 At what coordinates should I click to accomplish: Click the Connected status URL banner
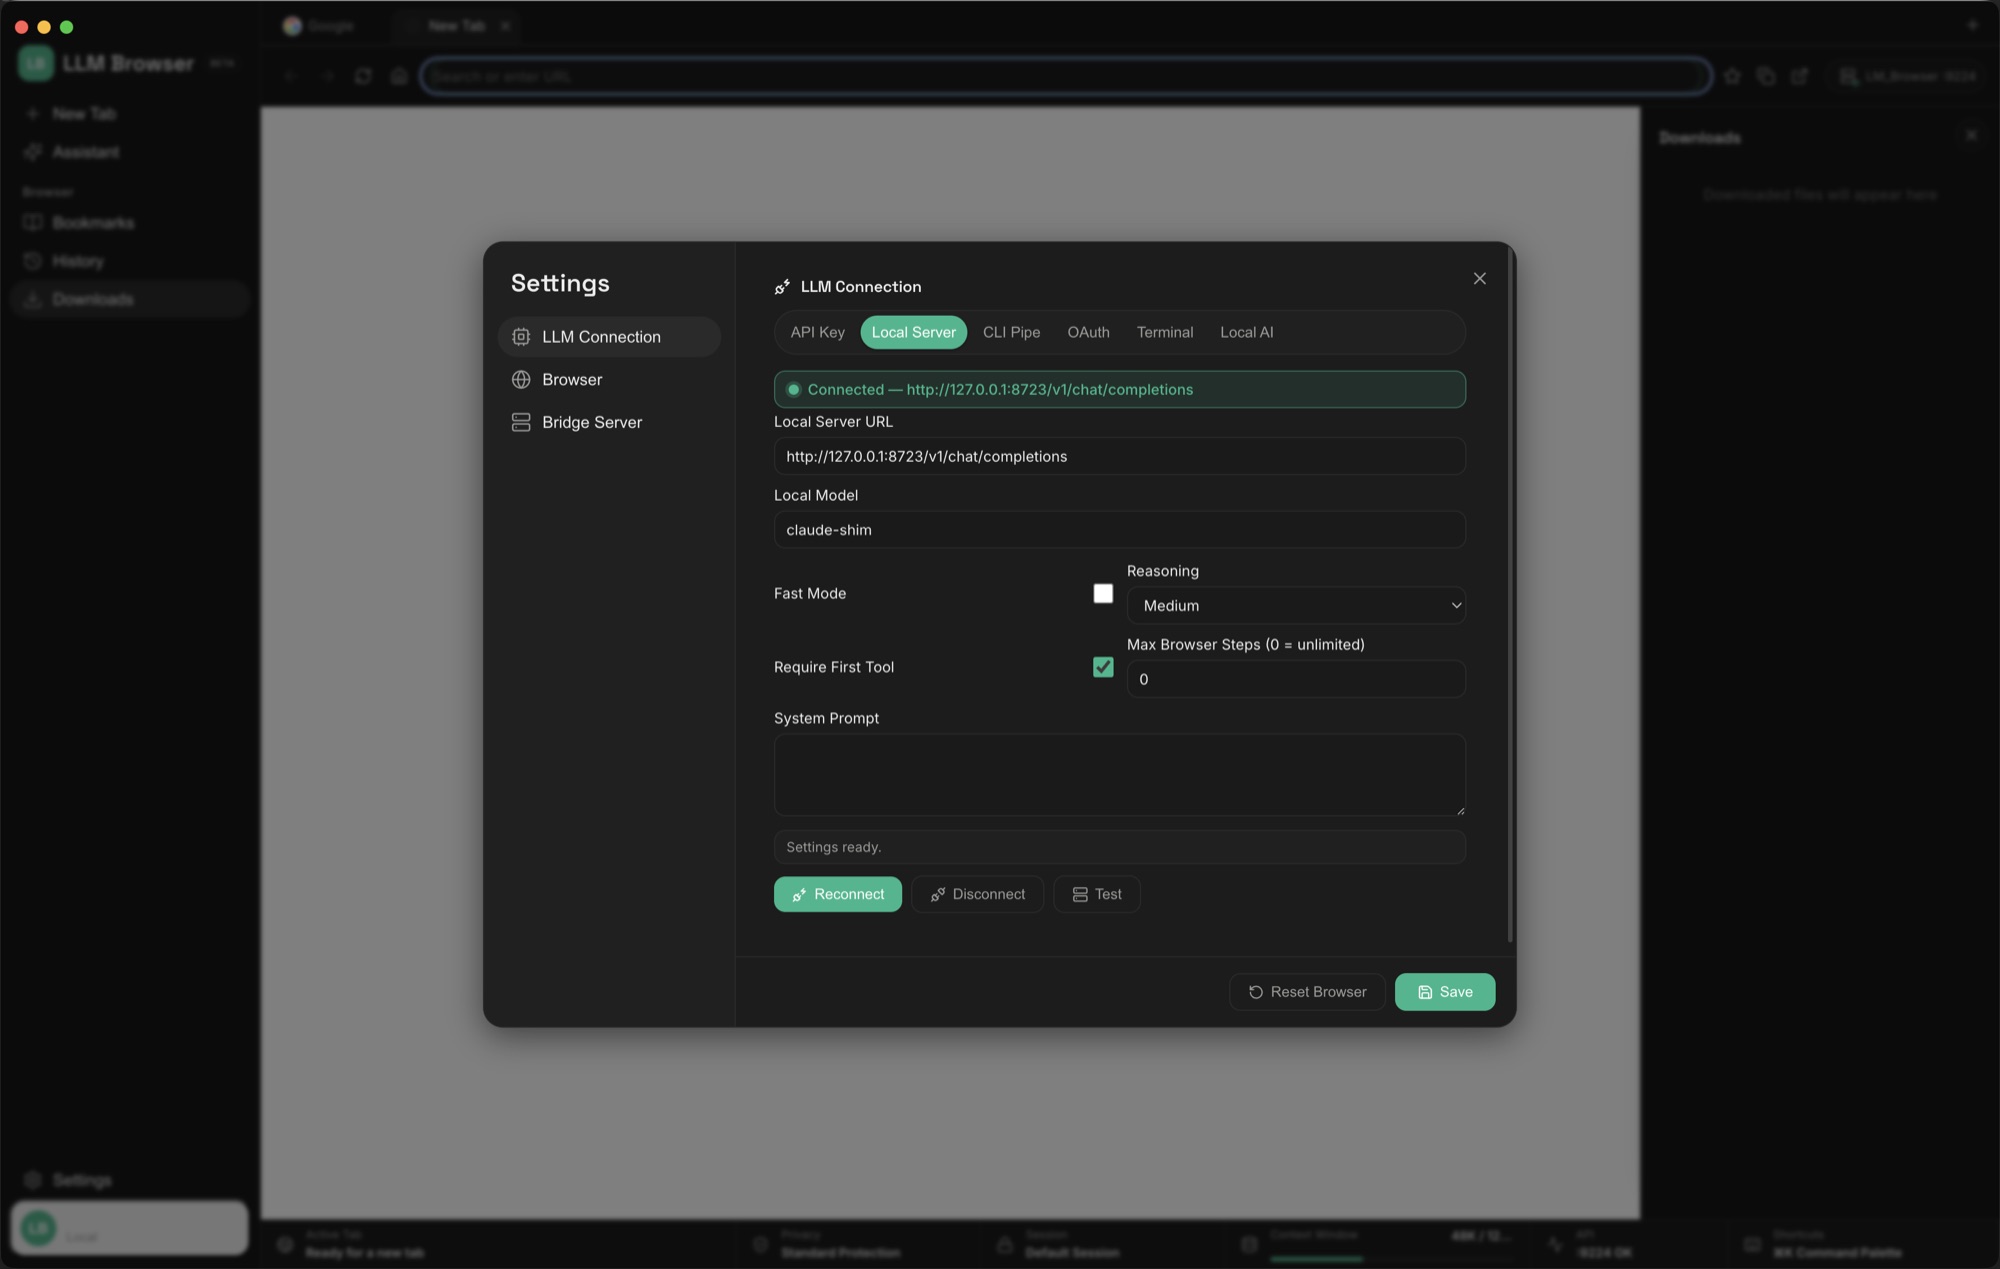(x=1119, y=390)
